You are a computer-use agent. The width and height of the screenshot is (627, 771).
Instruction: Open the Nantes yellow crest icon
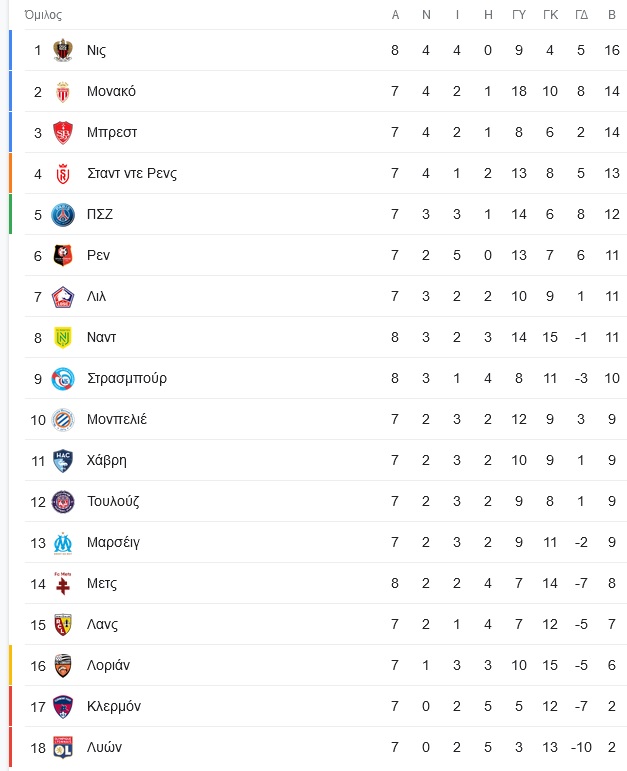click(63, 337)
